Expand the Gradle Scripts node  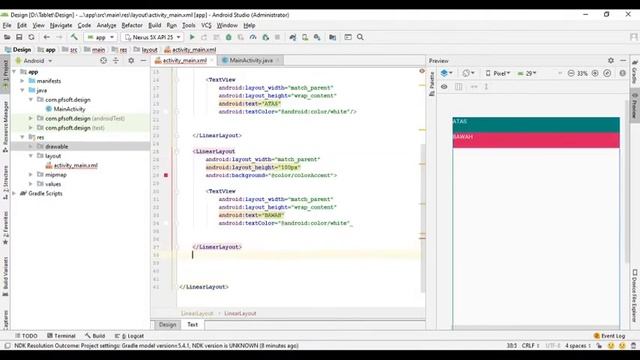[15, 193]
